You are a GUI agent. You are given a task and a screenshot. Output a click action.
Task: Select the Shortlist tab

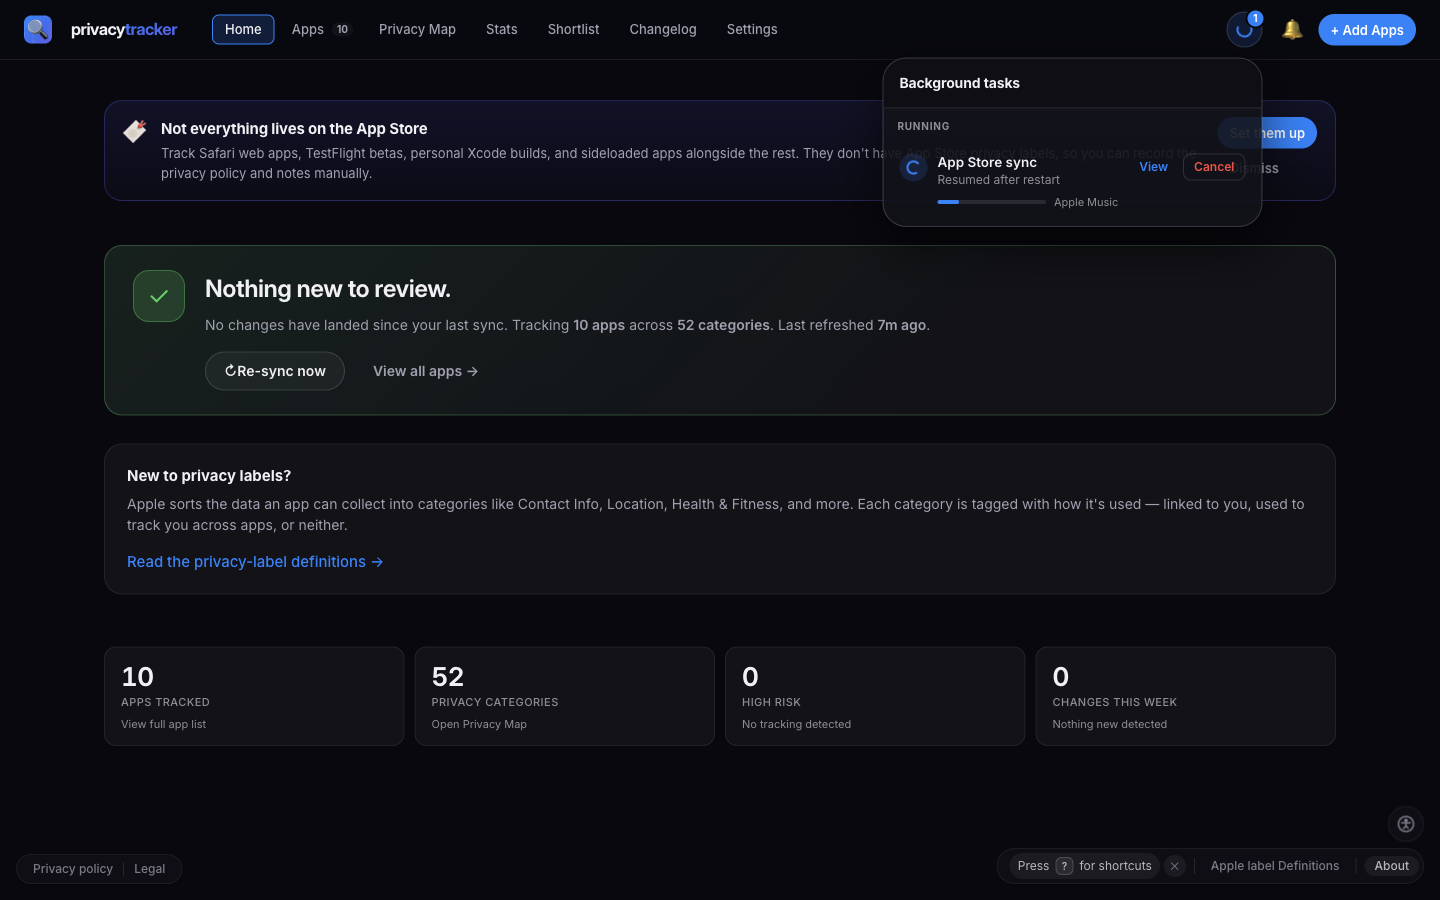[573, 29]
